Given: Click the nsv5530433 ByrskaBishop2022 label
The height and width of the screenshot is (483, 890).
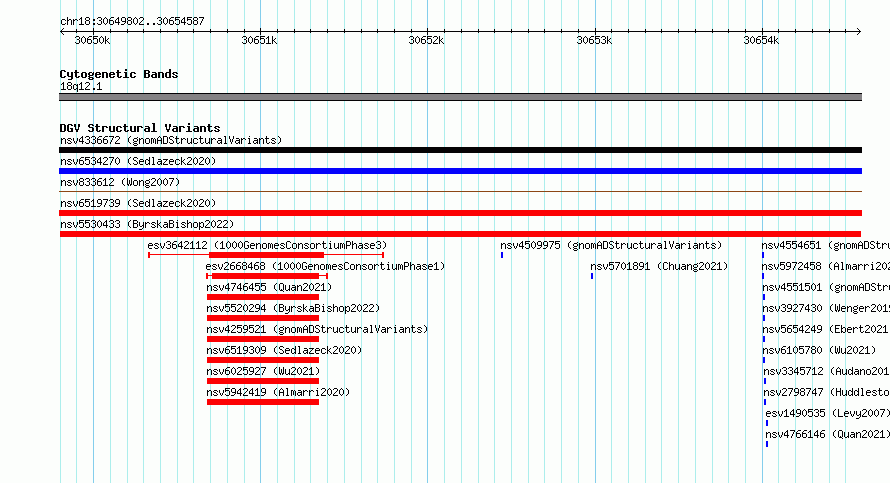Looking at the screenshot, I should tap(147, 224).
